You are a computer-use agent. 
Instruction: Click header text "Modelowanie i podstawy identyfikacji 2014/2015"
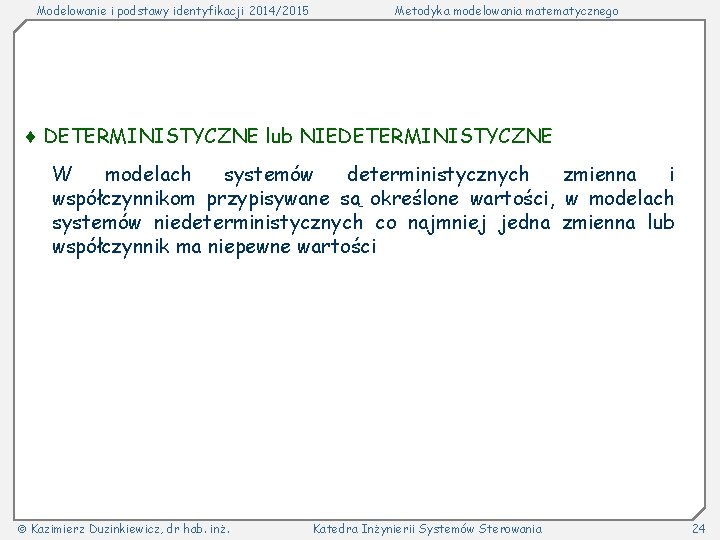pyautogui.click(x=173, y=11)
